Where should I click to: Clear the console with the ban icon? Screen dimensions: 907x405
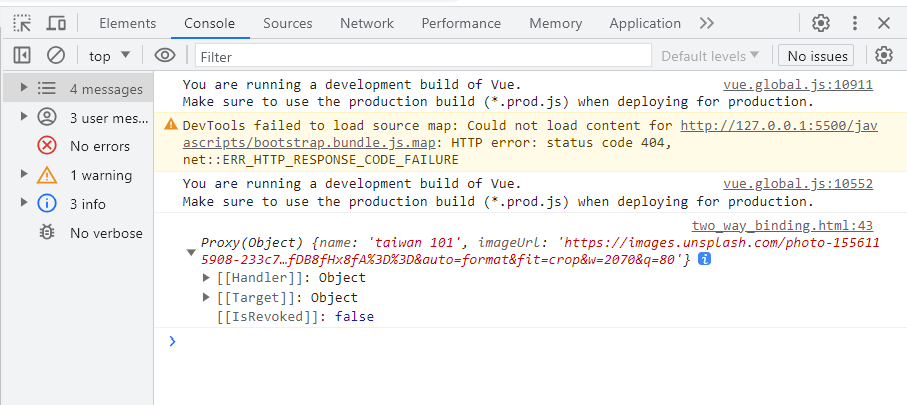[56, 56]
